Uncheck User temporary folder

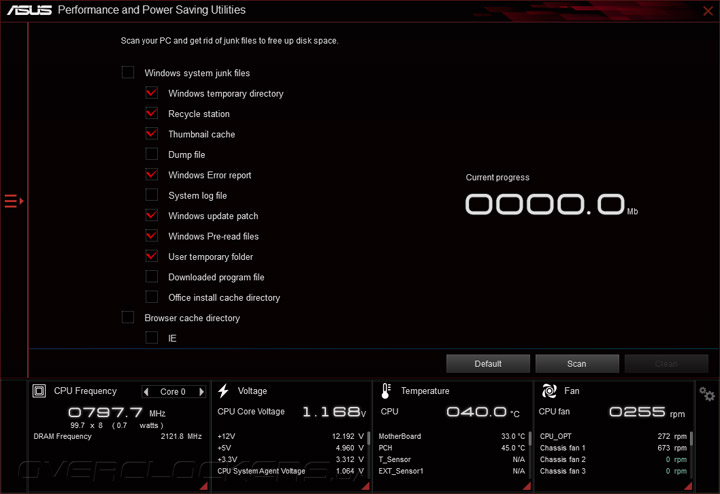click(152, 256)
